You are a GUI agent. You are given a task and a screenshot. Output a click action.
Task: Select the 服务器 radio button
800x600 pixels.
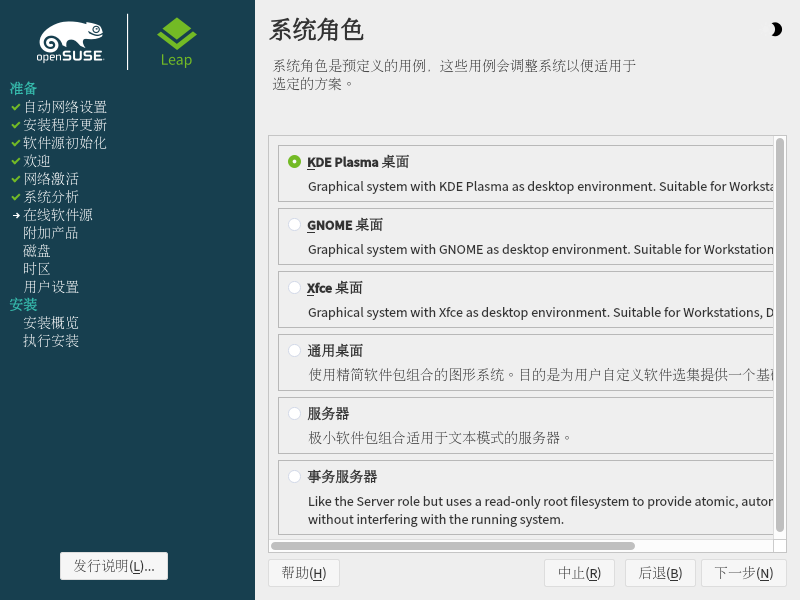click(x=294, y=414)
